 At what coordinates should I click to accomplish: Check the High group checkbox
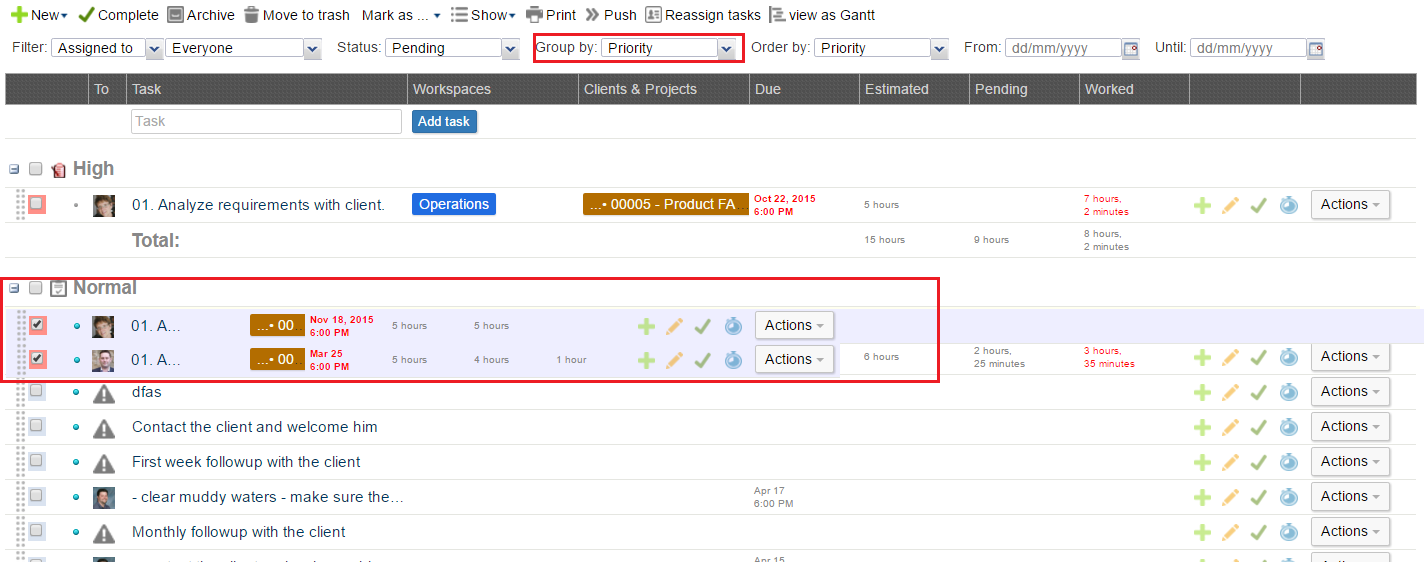36,169
